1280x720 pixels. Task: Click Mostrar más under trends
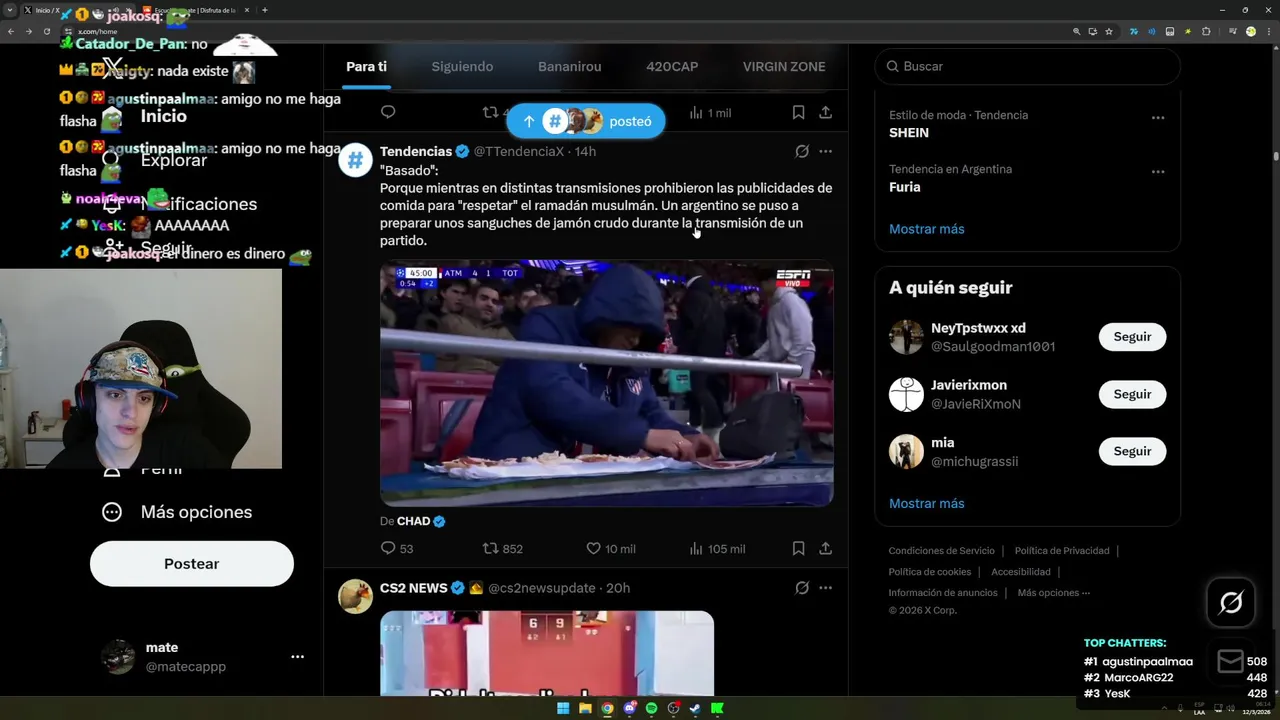(927, 229)
